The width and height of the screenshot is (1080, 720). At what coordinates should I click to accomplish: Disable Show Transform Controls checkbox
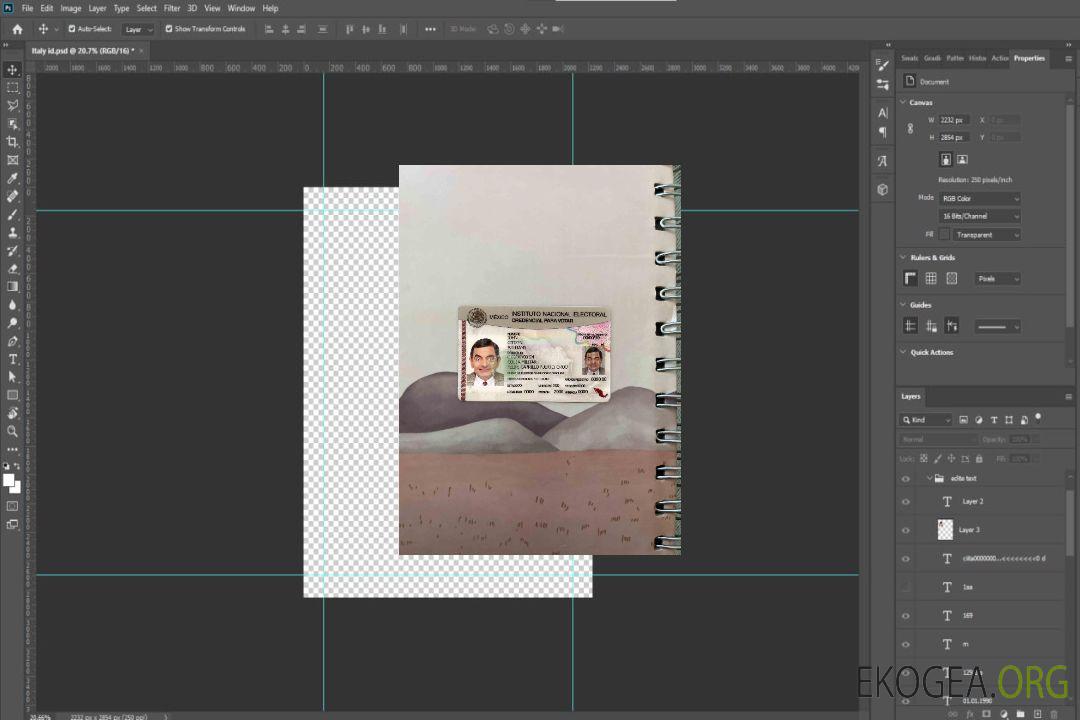169,29
